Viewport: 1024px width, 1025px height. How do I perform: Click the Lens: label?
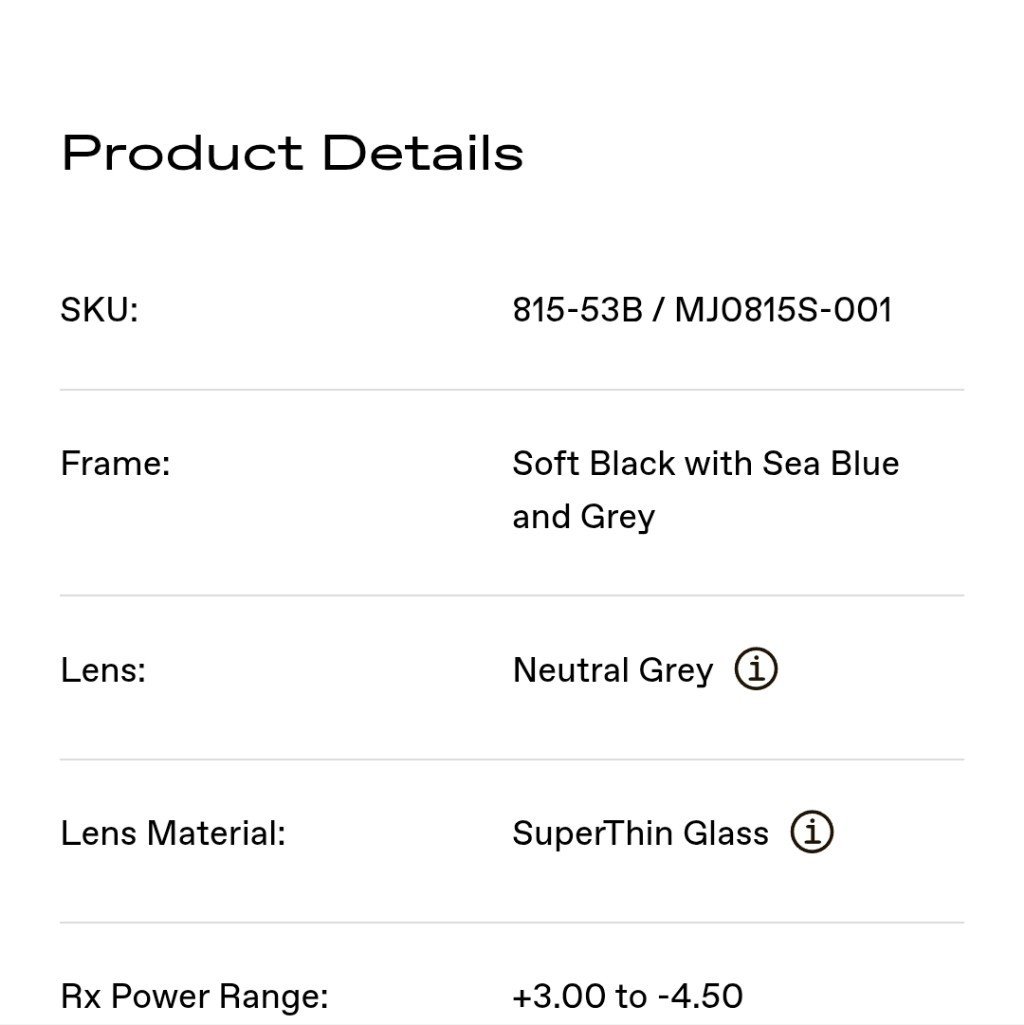point(103,670)
